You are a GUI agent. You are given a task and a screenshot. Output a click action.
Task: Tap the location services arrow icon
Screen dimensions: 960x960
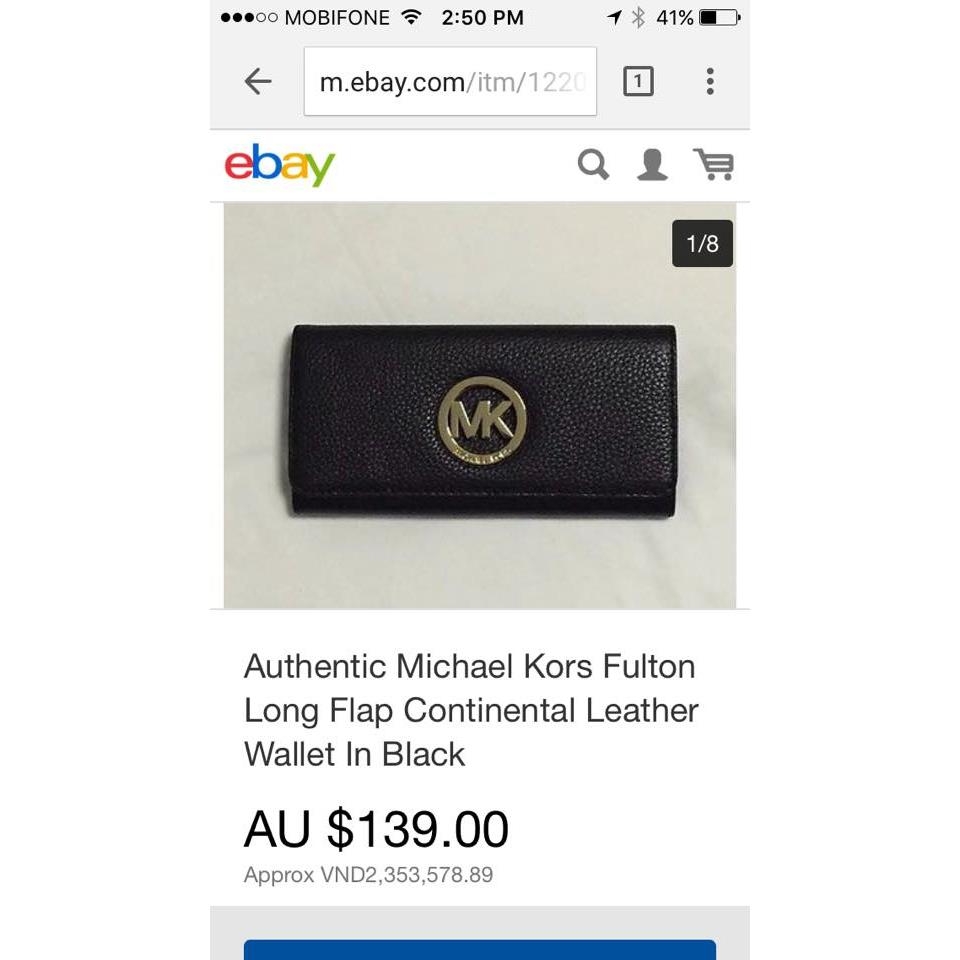click(614, 17)
